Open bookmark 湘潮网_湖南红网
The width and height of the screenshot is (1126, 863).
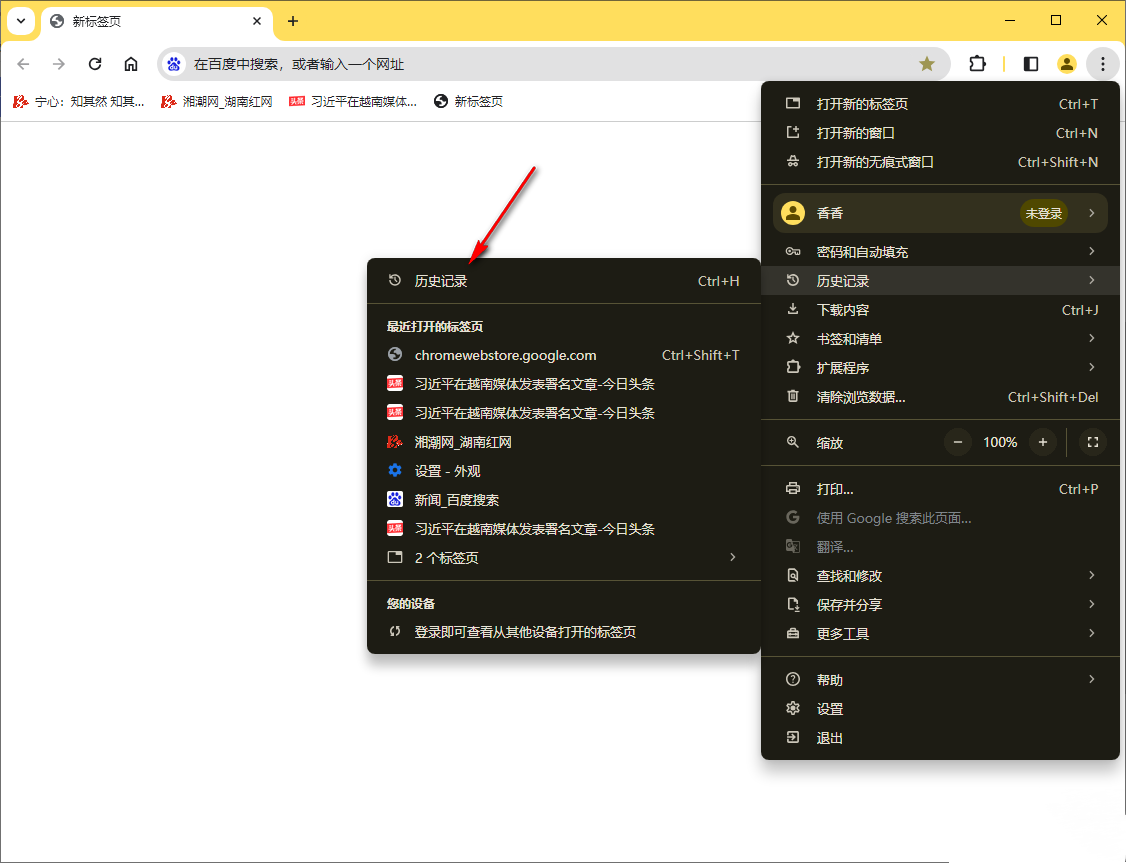[217, 101]
